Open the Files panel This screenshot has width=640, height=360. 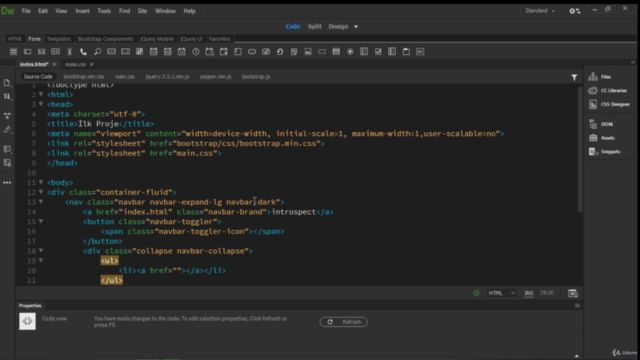coord(600,77)
